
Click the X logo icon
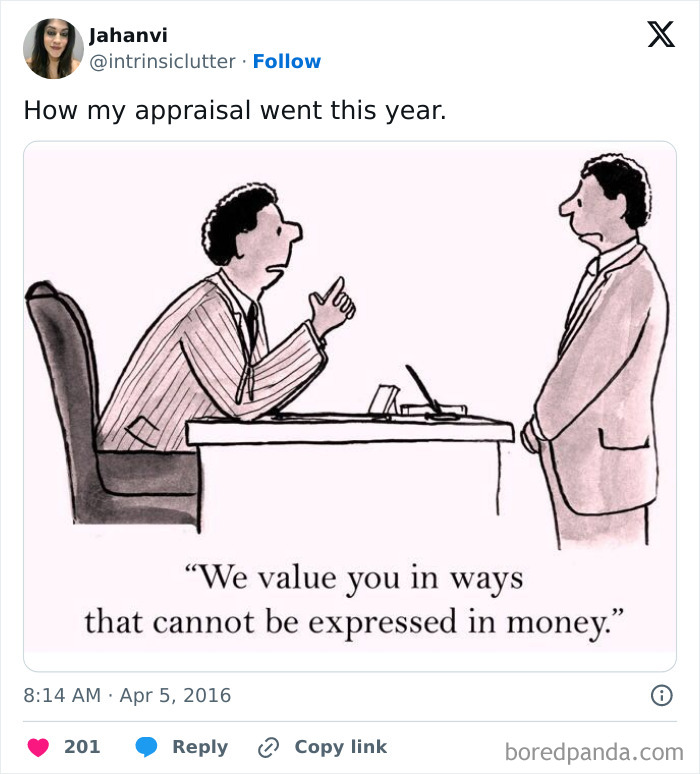pos(660,35)
